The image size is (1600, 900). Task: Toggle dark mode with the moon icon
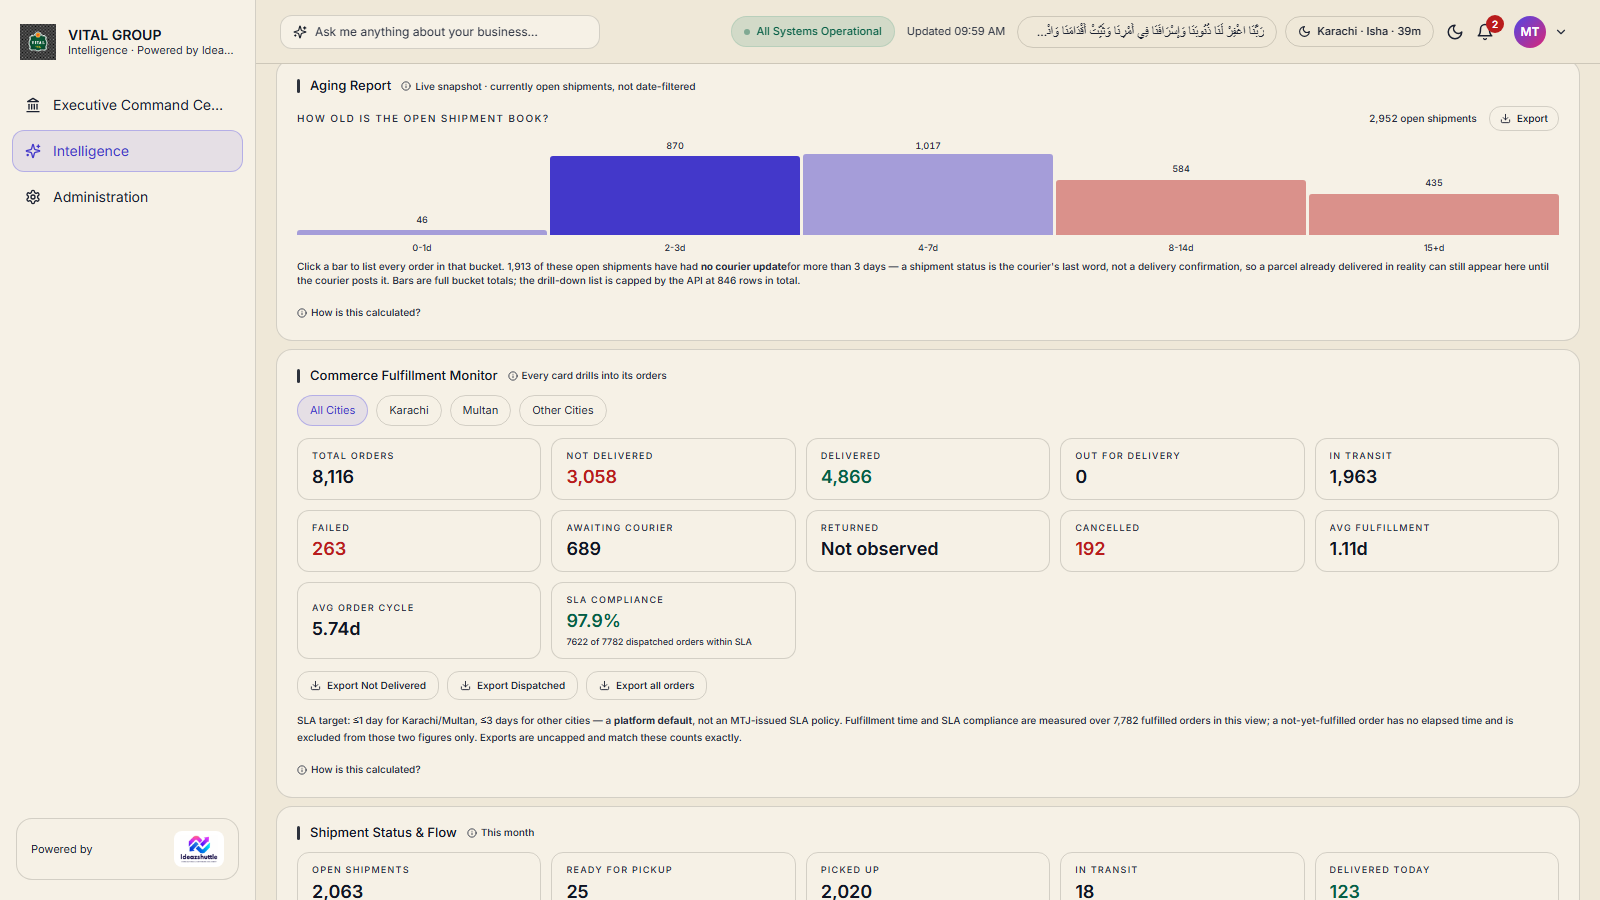tap(1455, 32)
